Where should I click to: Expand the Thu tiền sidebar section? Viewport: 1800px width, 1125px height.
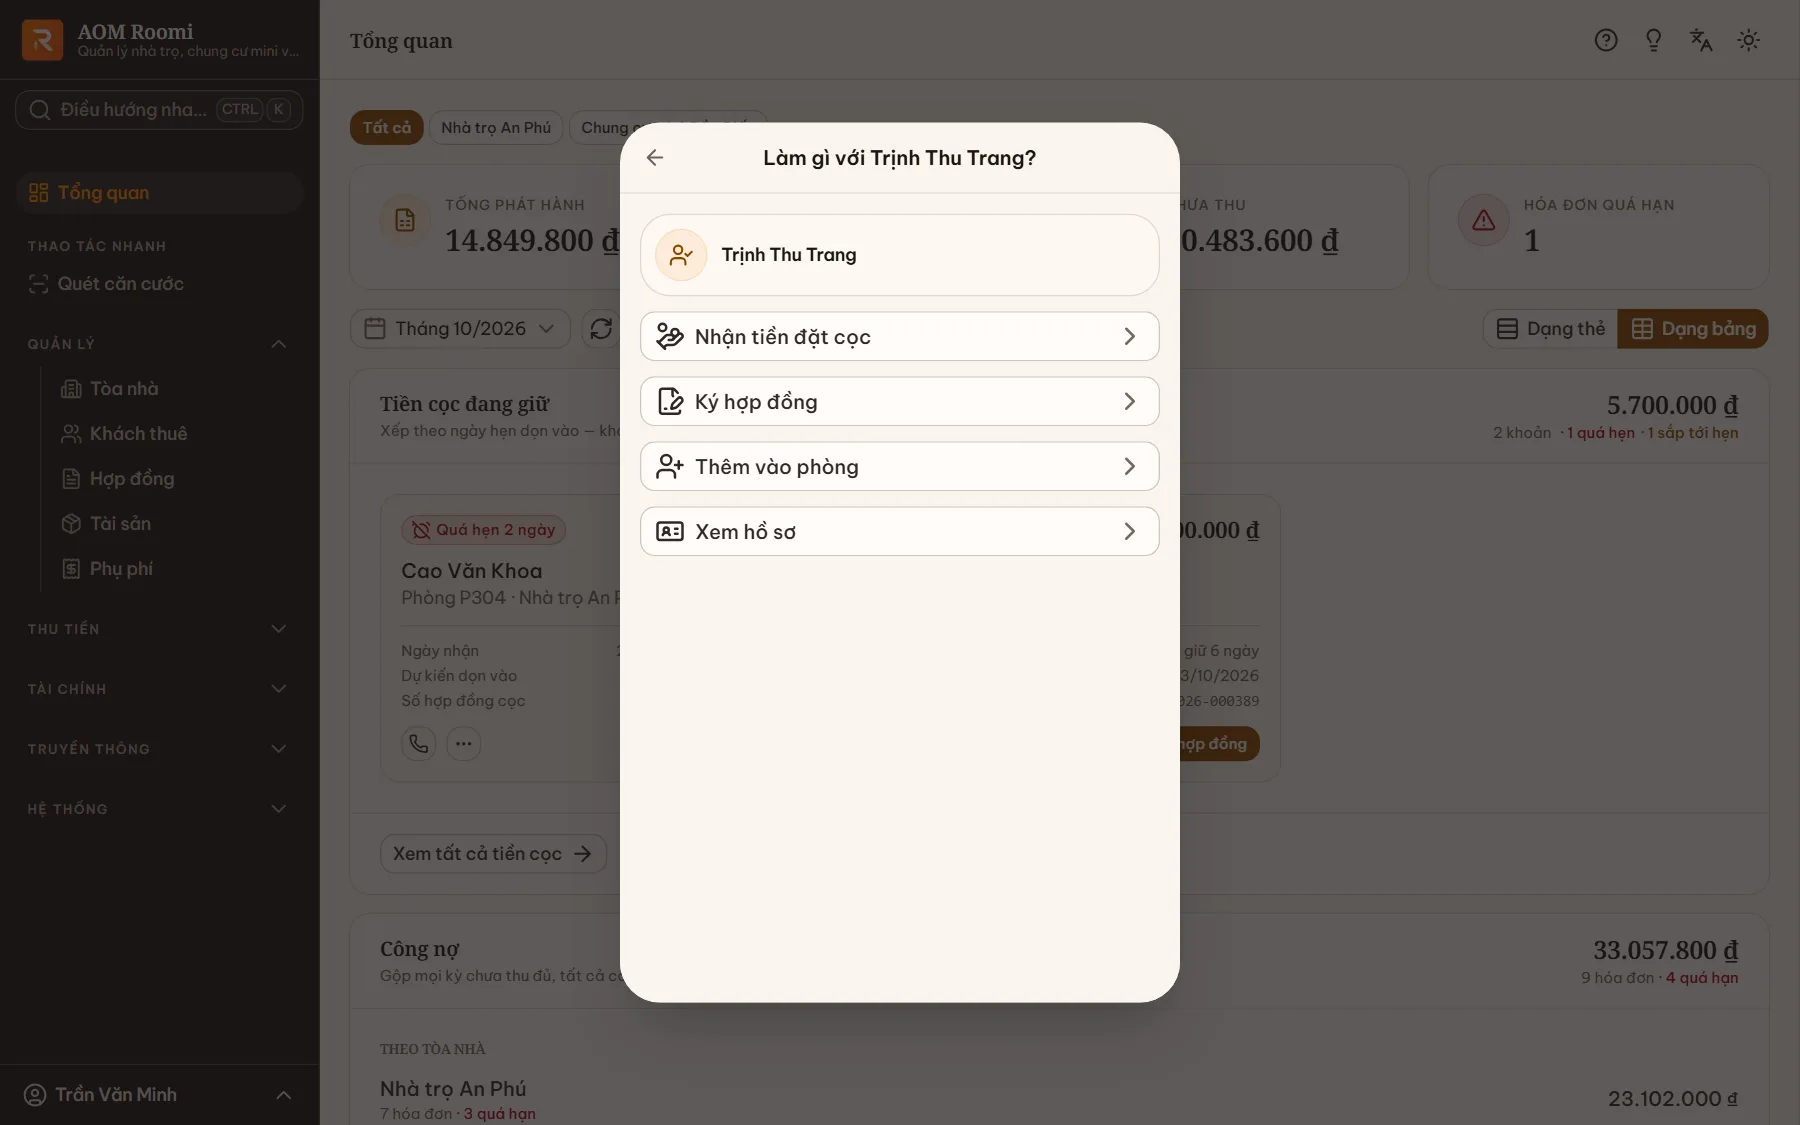158,629
